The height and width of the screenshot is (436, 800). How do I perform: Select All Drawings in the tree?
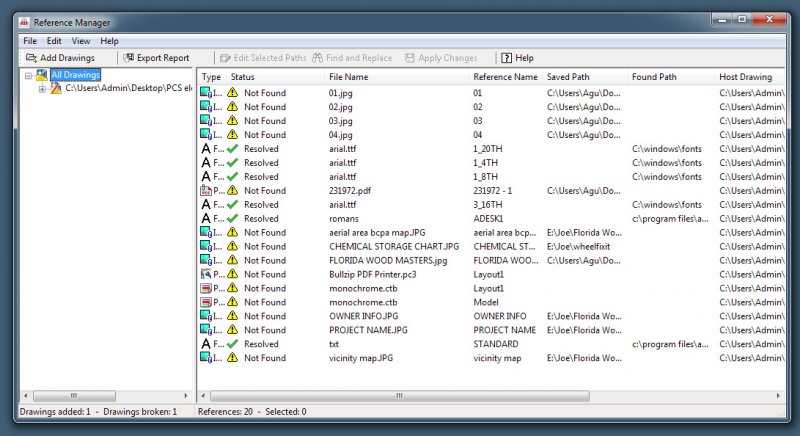[75, 75]
